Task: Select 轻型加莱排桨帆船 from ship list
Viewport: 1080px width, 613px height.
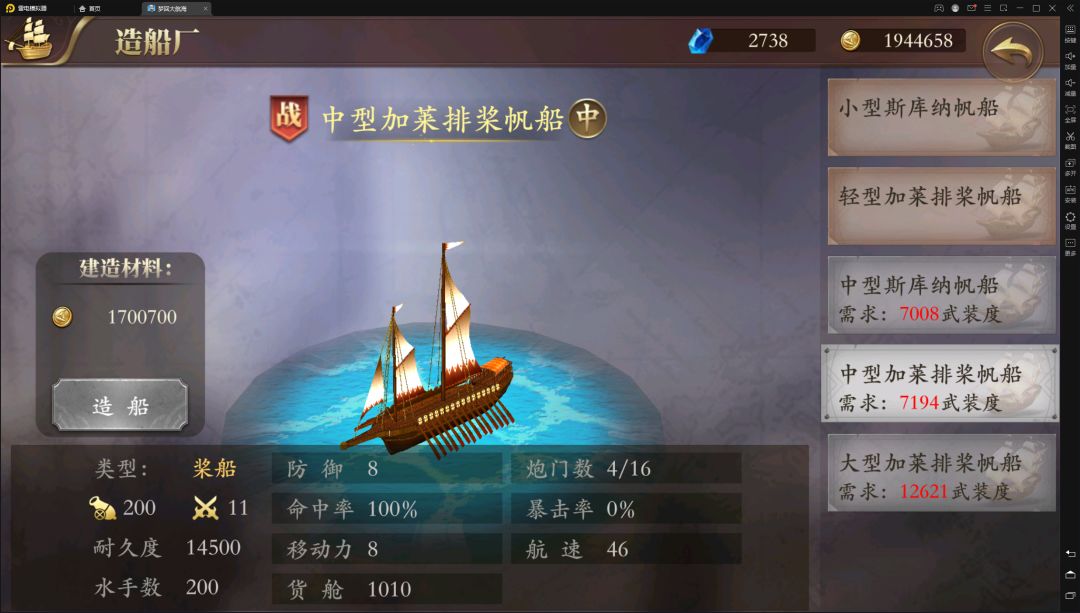Action: pos(941,206)
